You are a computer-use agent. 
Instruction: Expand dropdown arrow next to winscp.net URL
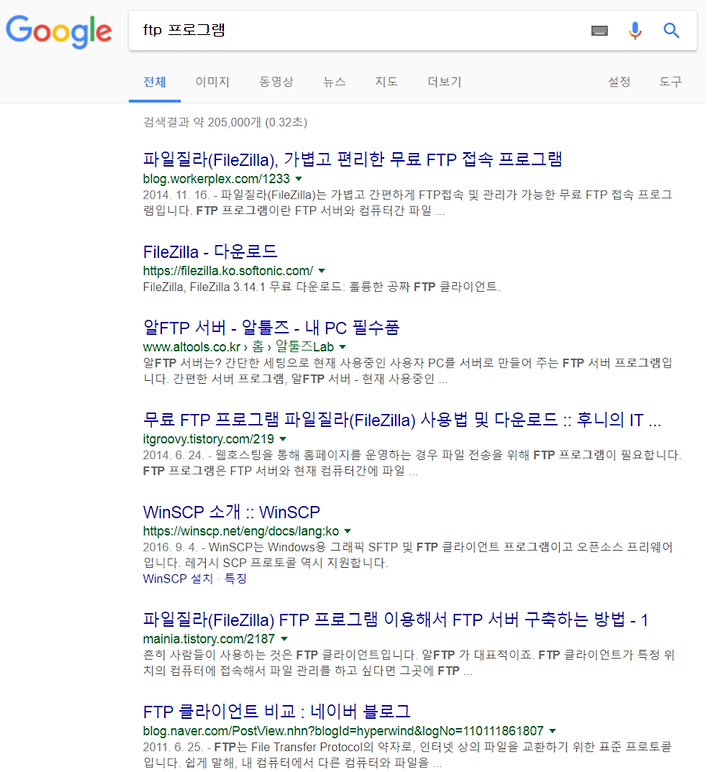348,531
